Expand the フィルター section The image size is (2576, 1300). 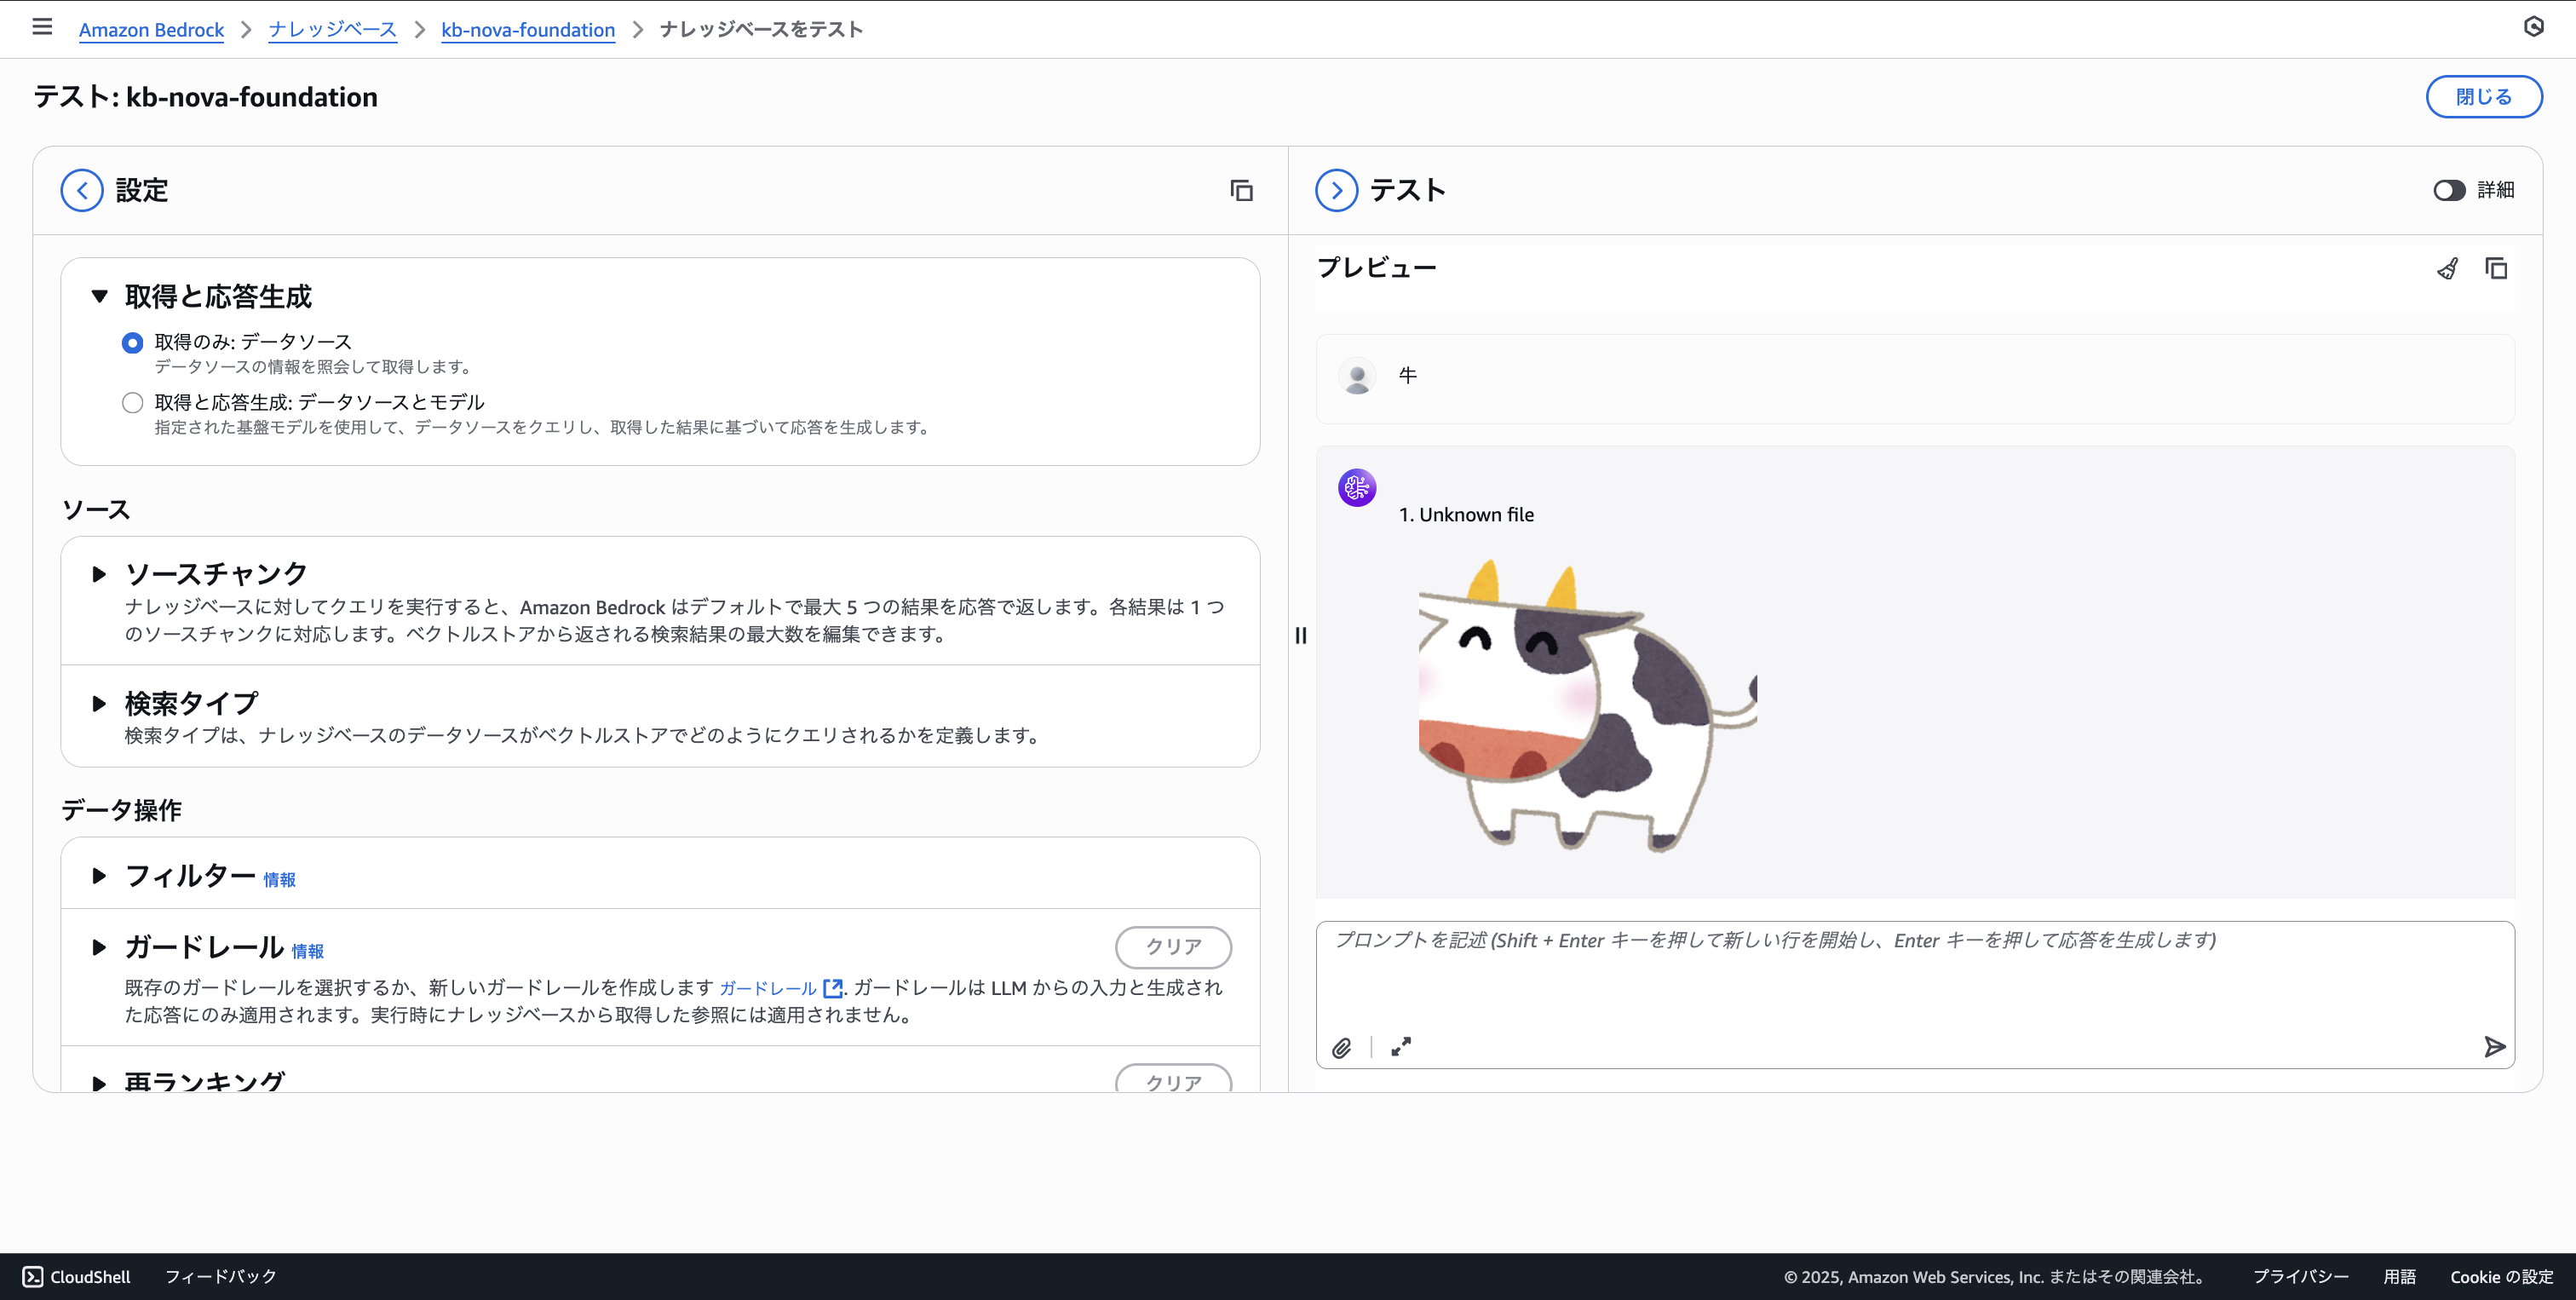coord(99,876)
